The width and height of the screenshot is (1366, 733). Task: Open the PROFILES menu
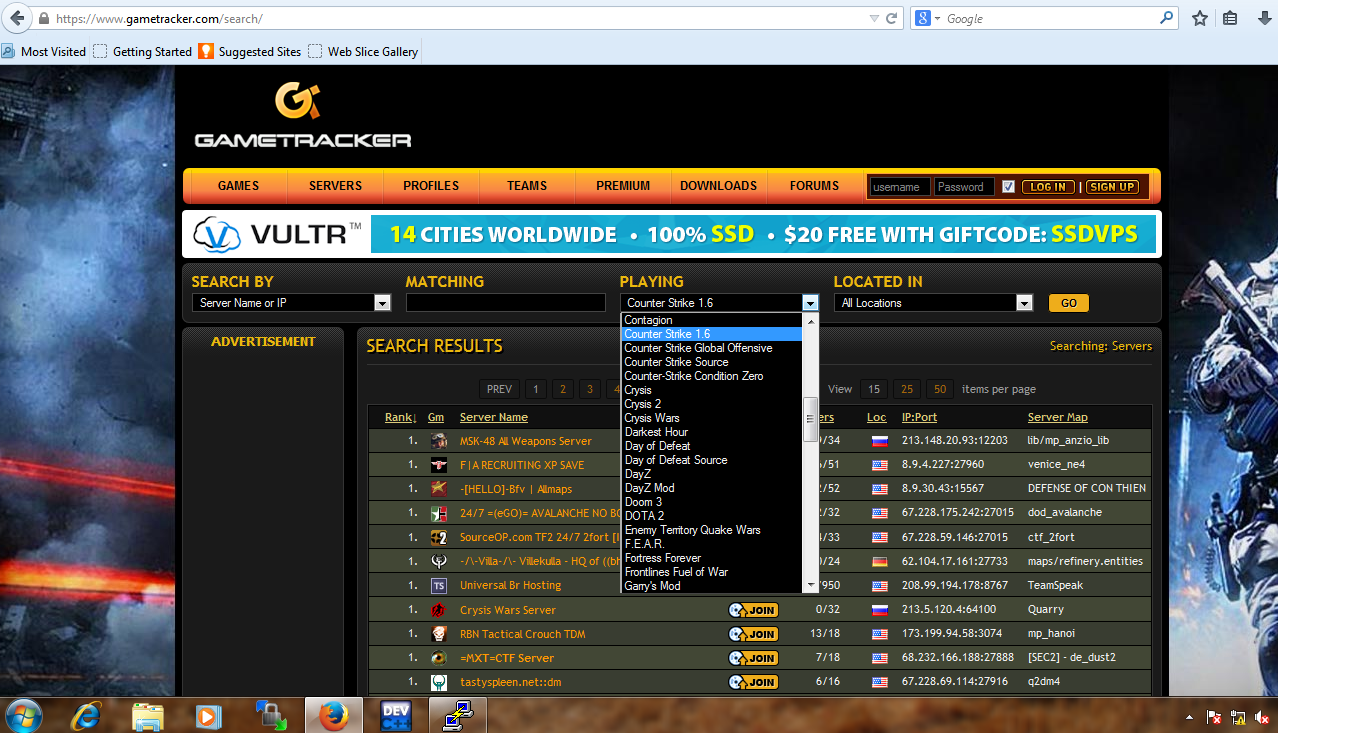tap(431, 186)
